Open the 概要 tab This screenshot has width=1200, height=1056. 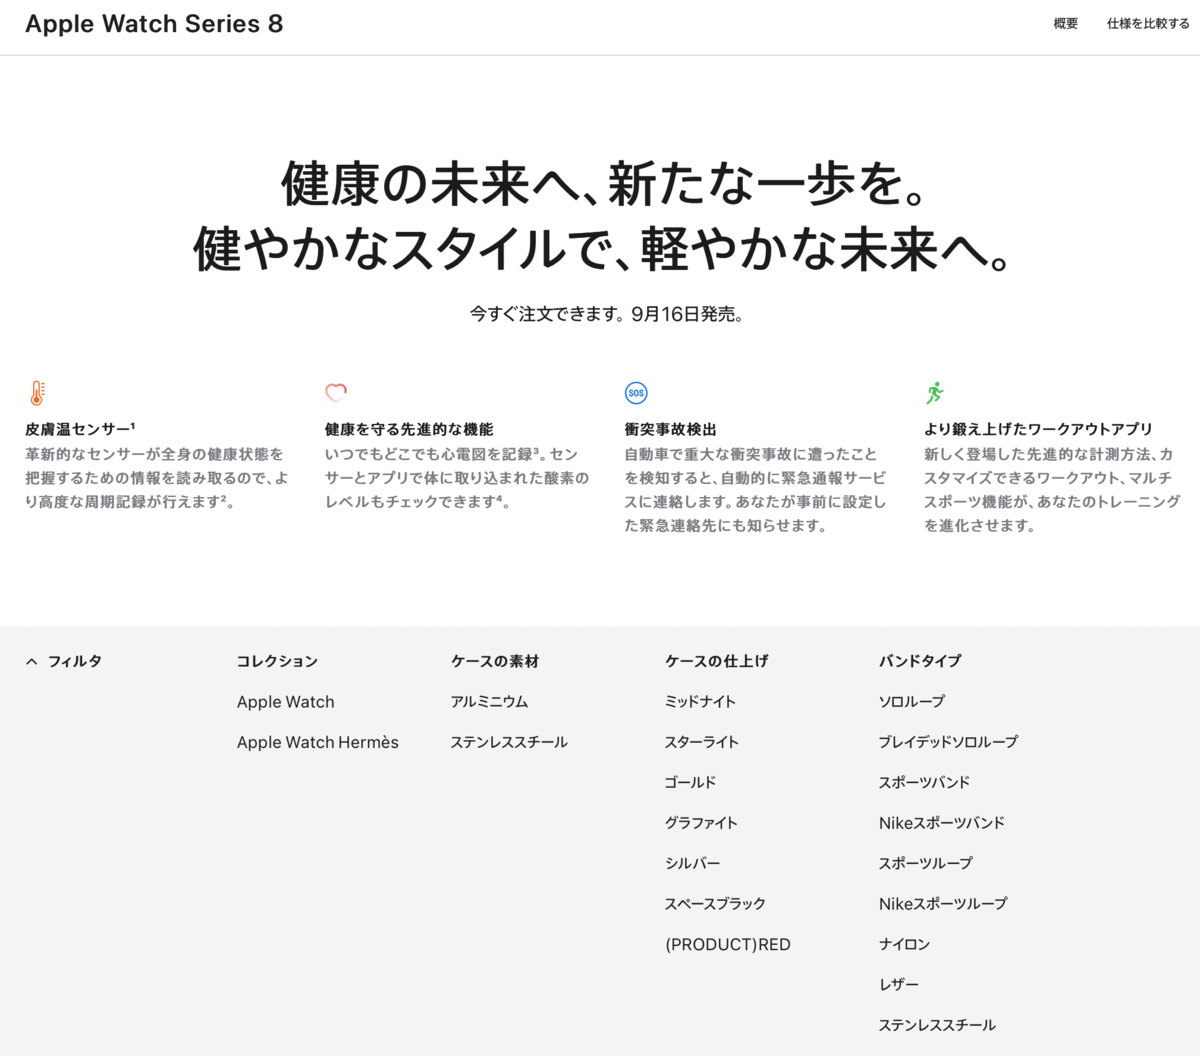tap(1066, 23)
